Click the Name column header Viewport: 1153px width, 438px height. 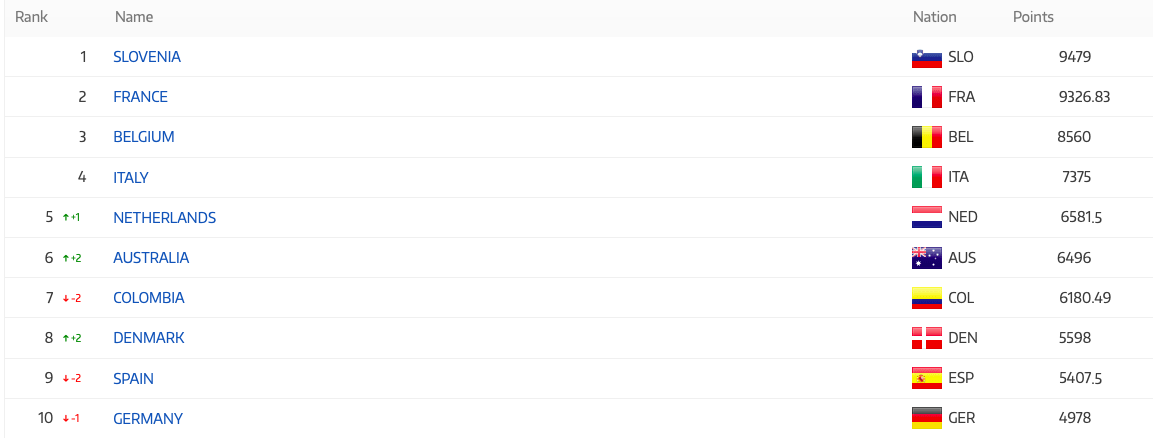tap(134, 17)
